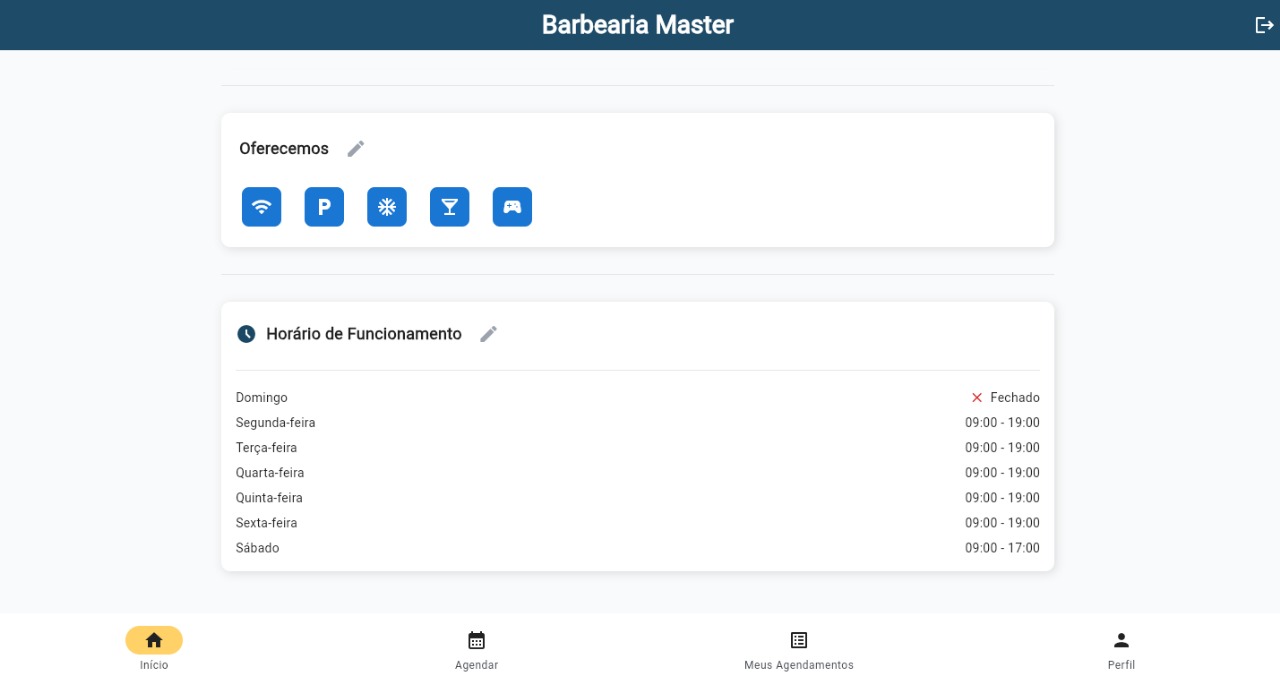Go to the Início tab
This screenshot has width=1280, height=684.
(154, 649)
